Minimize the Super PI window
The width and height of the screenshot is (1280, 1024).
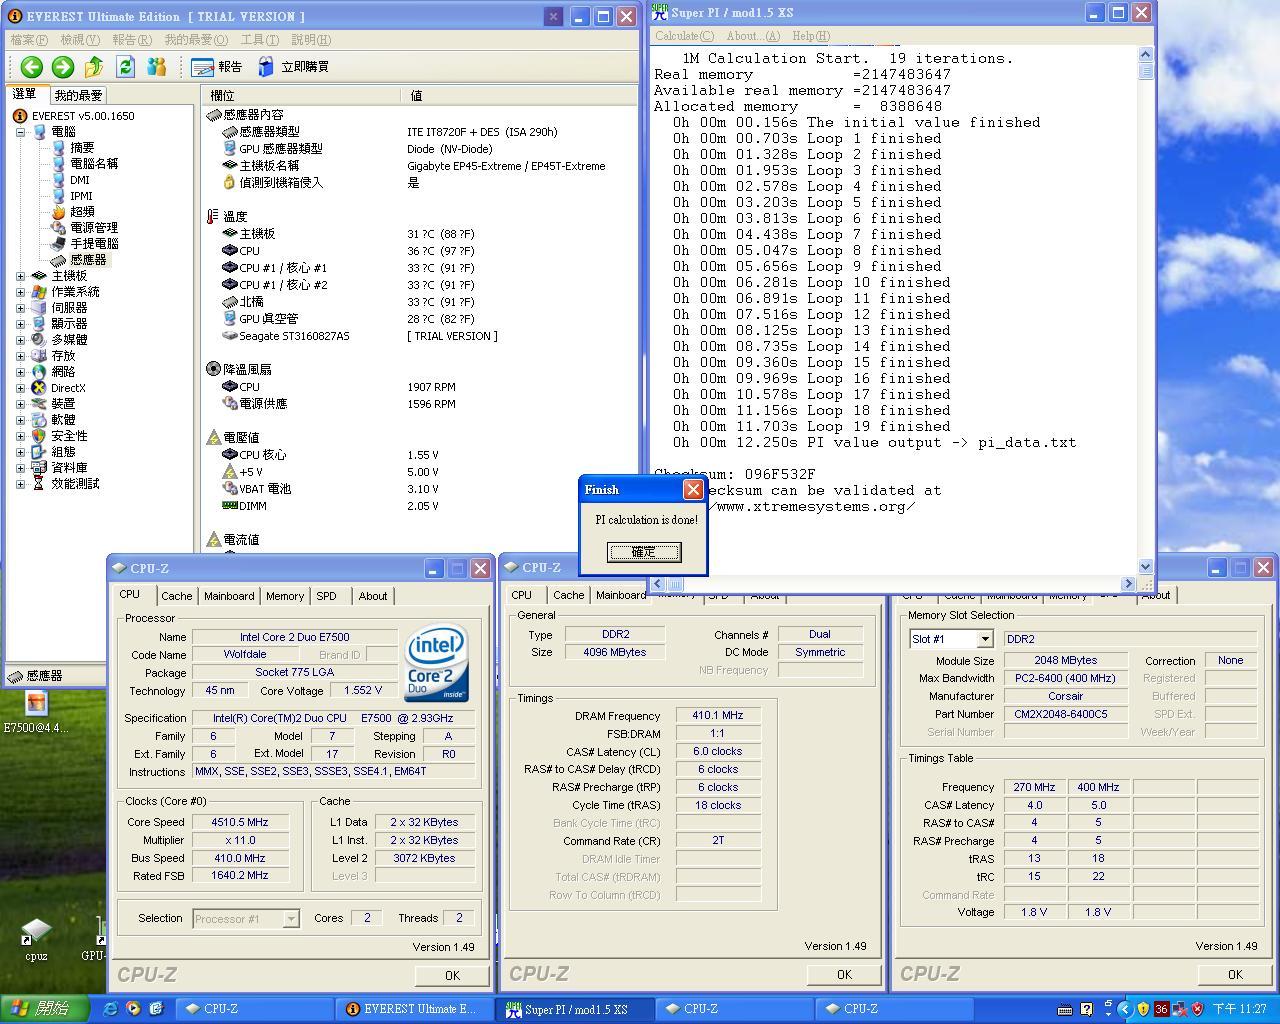[1095, 13]
